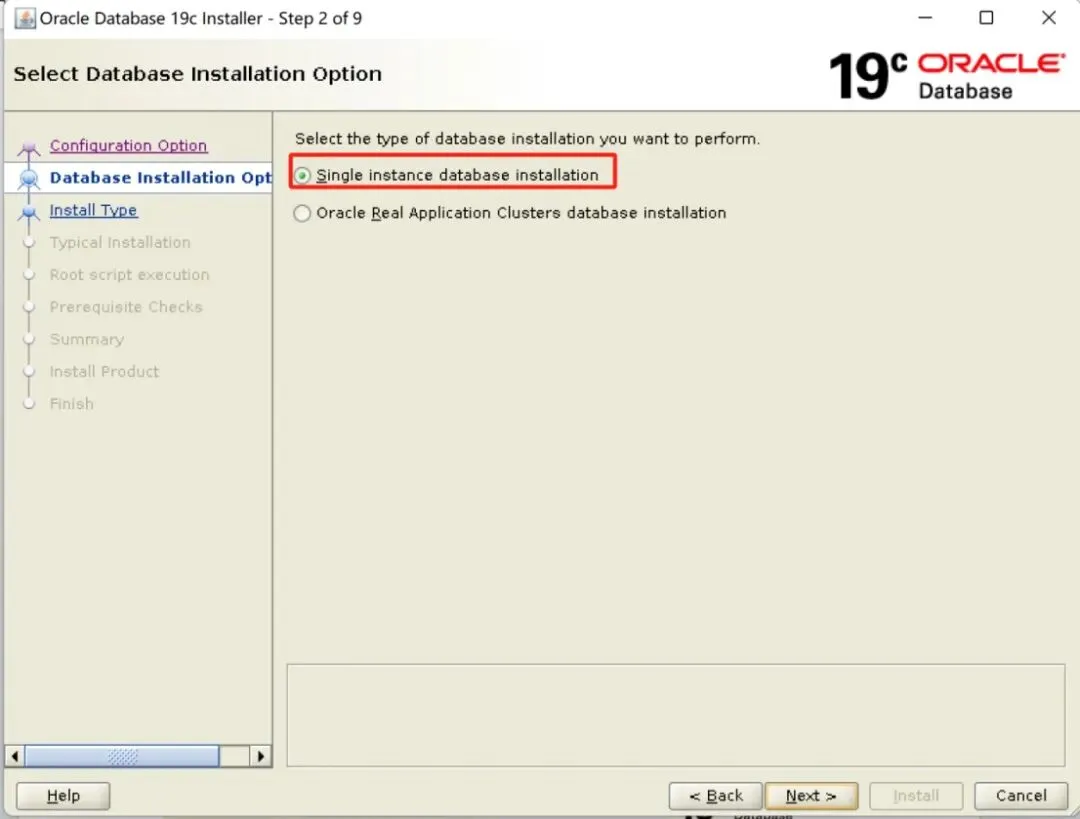
Task: Open the Configuration Option step link
Action: [x=128, y=145]
